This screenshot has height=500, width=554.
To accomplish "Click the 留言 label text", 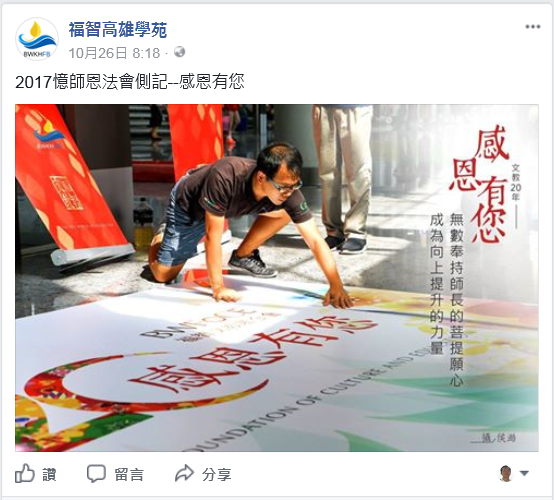I will [129, 475].
